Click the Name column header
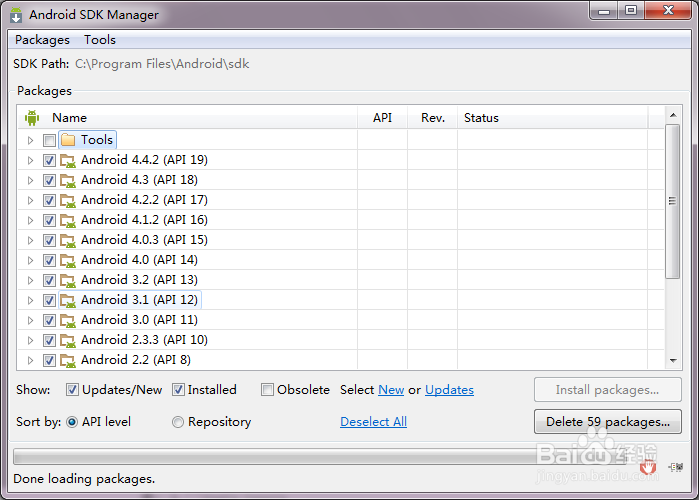Screen dimensions: 699x500 click(188, 118)
